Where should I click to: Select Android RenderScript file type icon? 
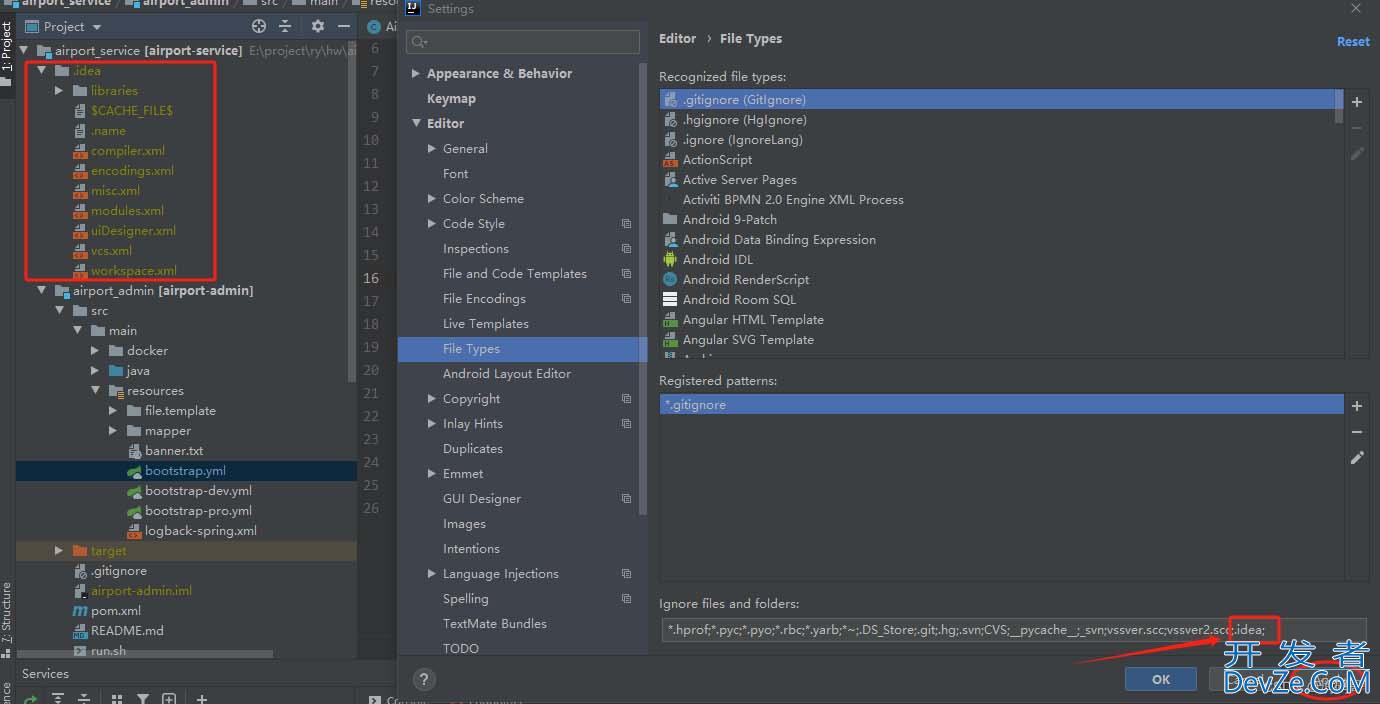tap(670, 280)
